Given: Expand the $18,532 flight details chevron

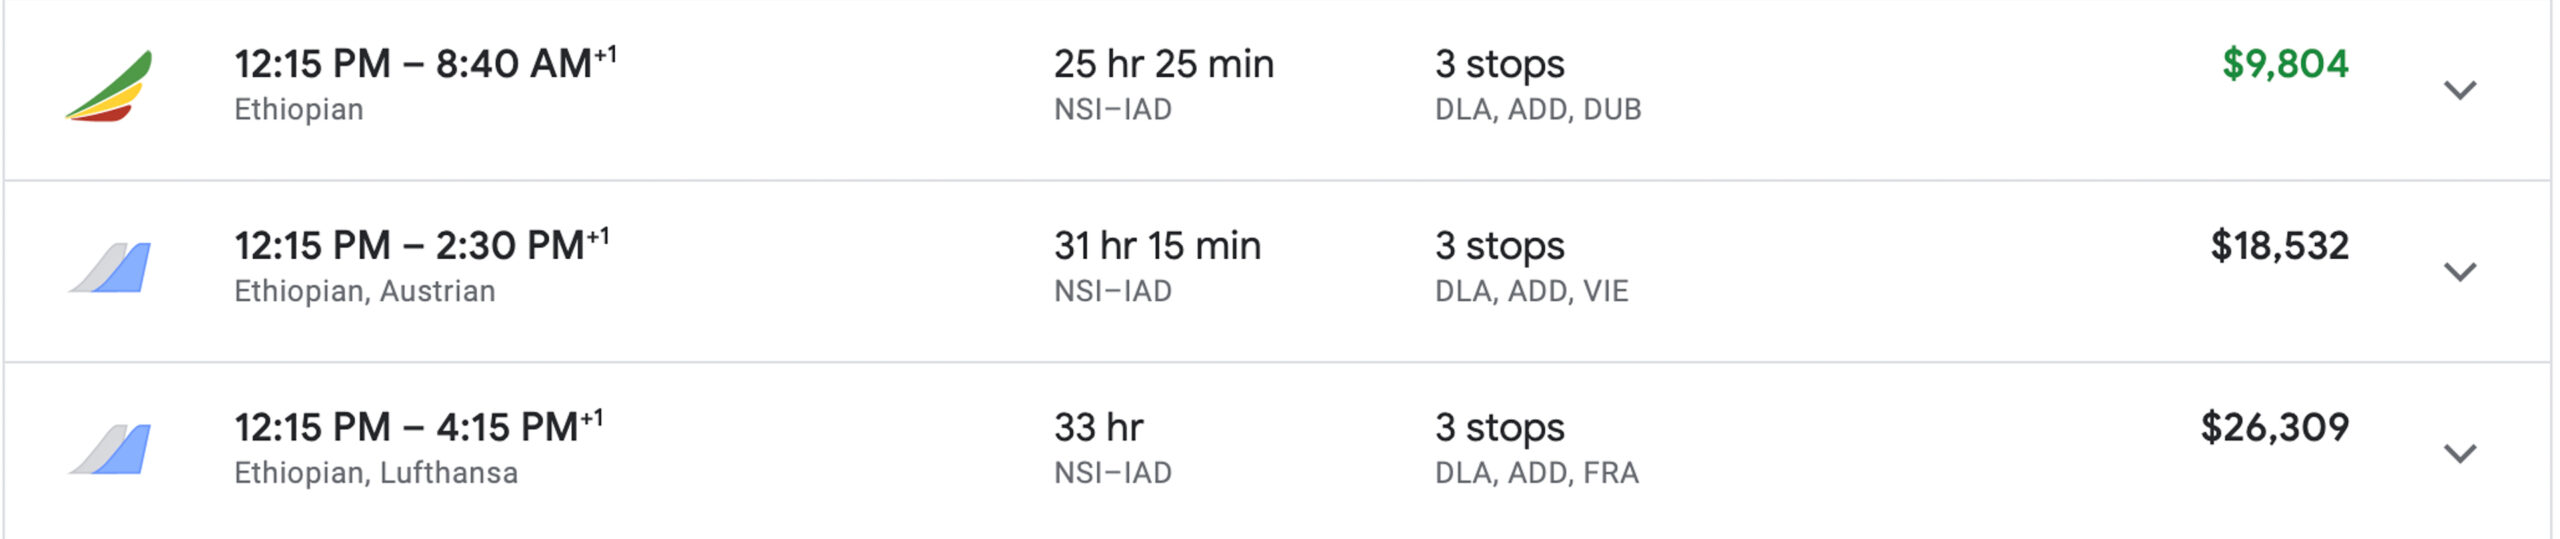Looking at the screenshot, I should pyautogui.click(x=2459, y=271).
